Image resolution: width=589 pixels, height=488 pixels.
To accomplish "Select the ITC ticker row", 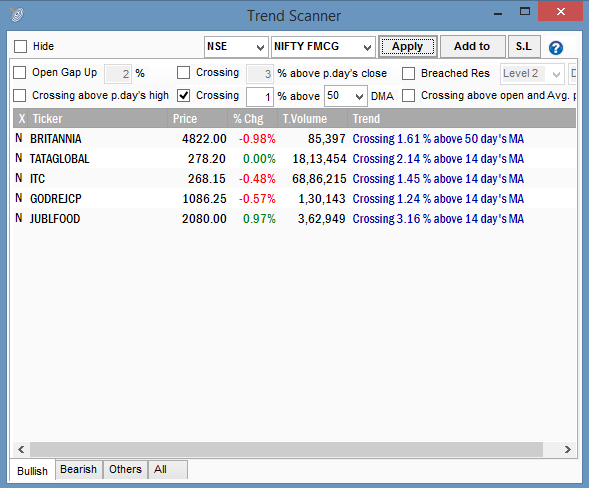I will (x=294, y=178).
